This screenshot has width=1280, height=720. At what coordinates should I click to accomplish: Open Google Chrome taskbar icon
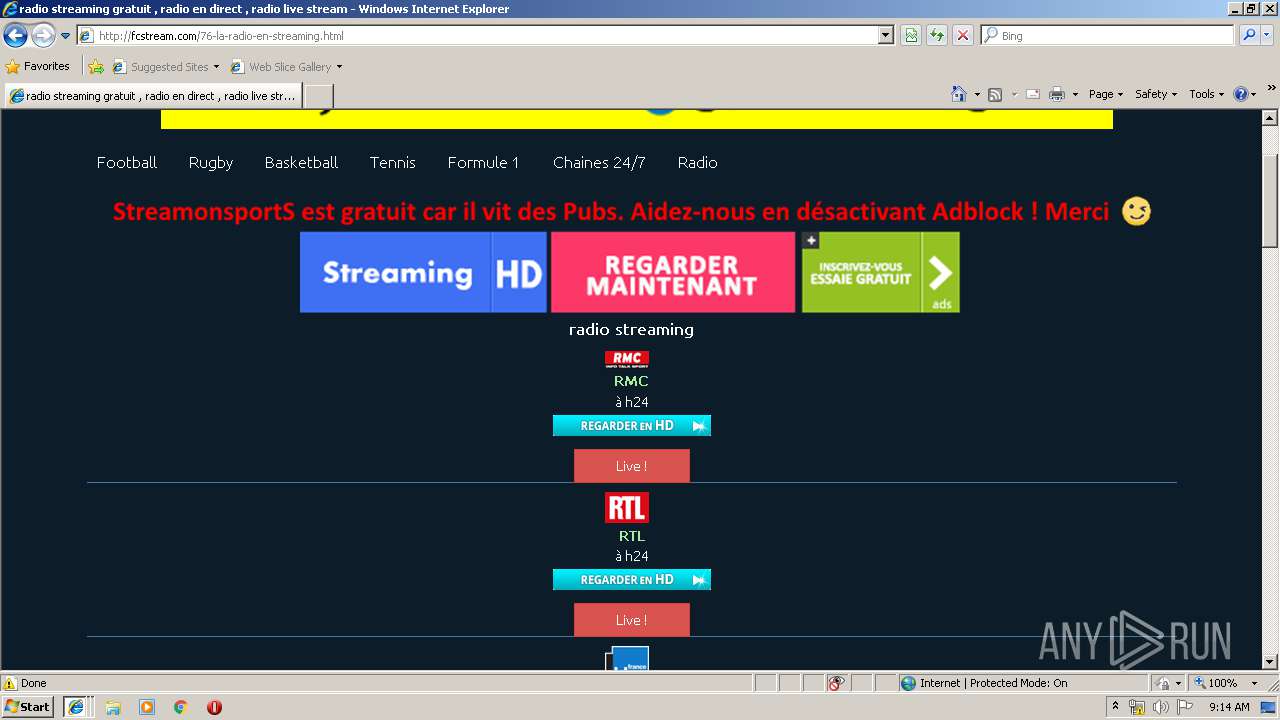pyautogui.click(x=181, y=707)
